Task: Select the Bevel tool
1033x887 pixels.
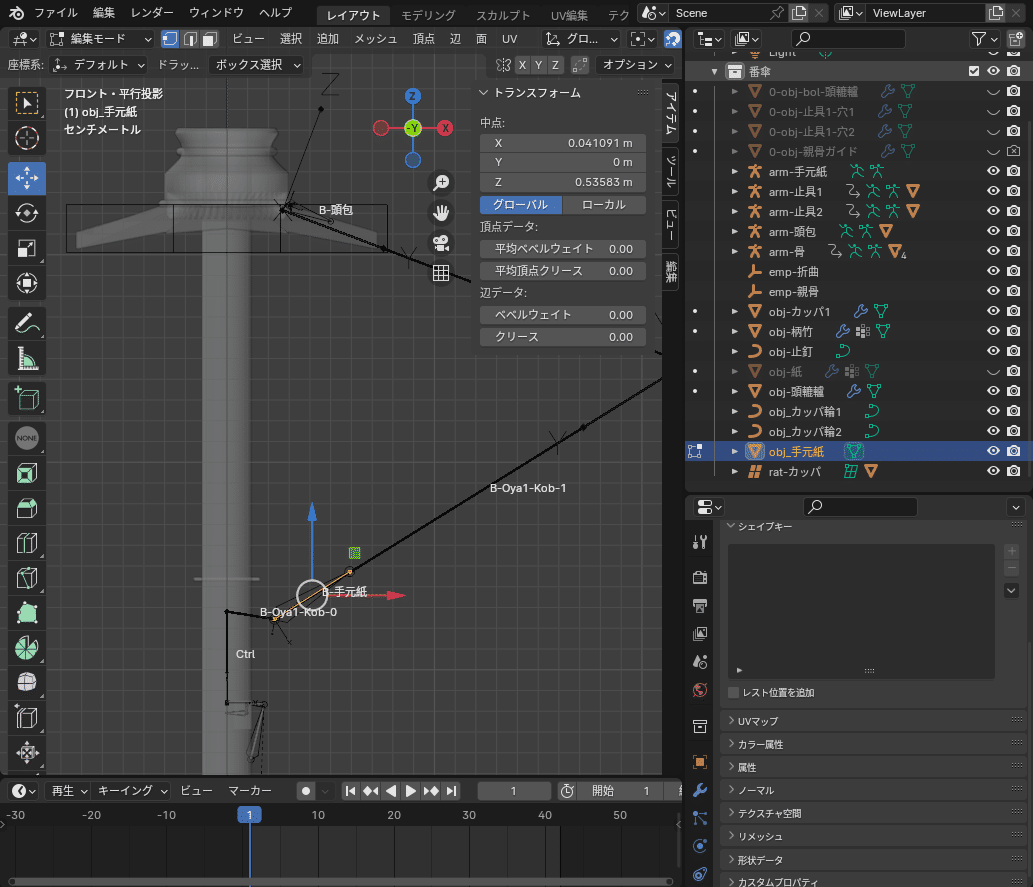Action: click(27, 543)
